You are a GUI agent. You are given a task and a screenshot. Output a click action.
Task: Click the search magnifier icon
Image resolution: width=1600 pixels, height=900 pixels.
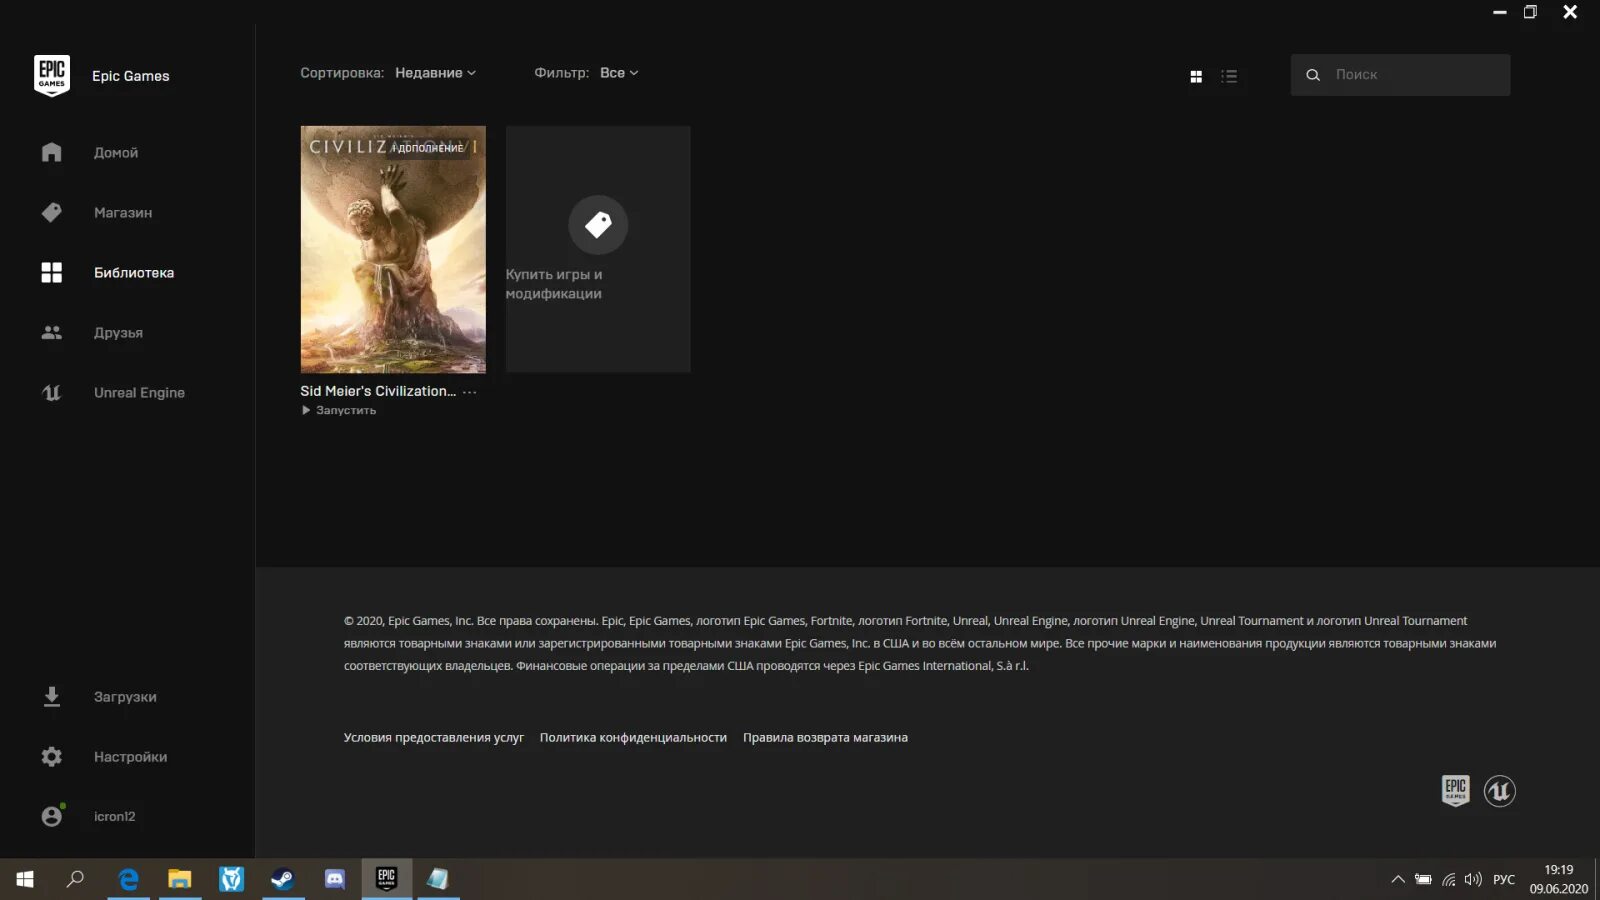click(1313, 75)
